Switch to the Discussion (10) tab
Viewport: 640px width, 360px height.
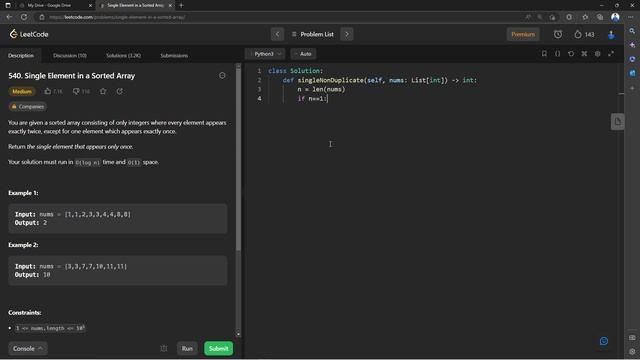(70, 56)
